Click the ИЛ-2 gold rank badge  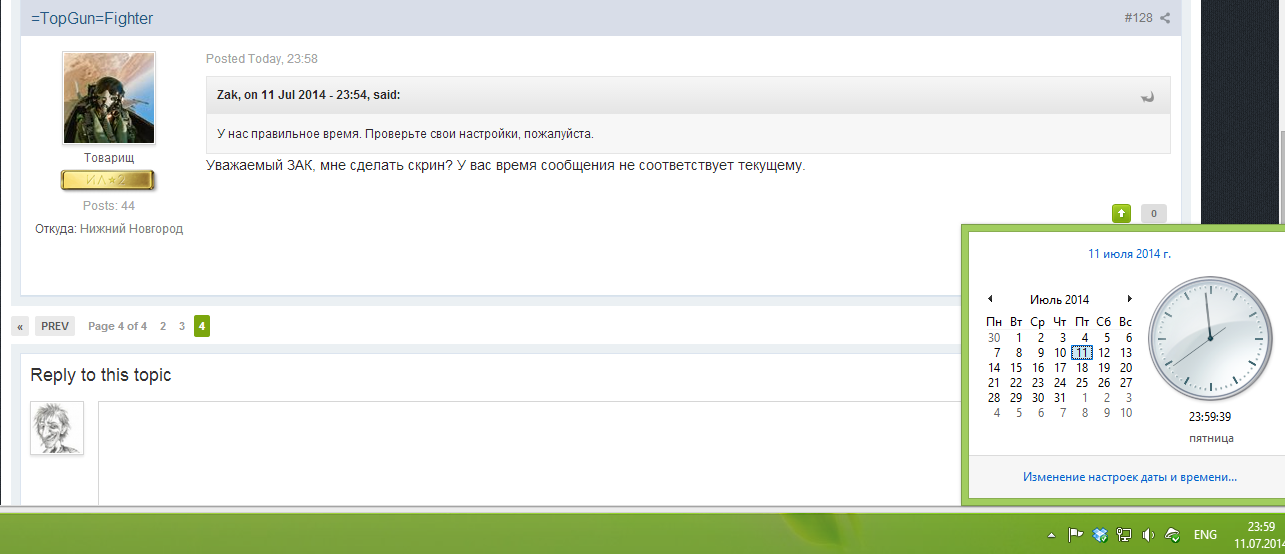tap(108, 180)
